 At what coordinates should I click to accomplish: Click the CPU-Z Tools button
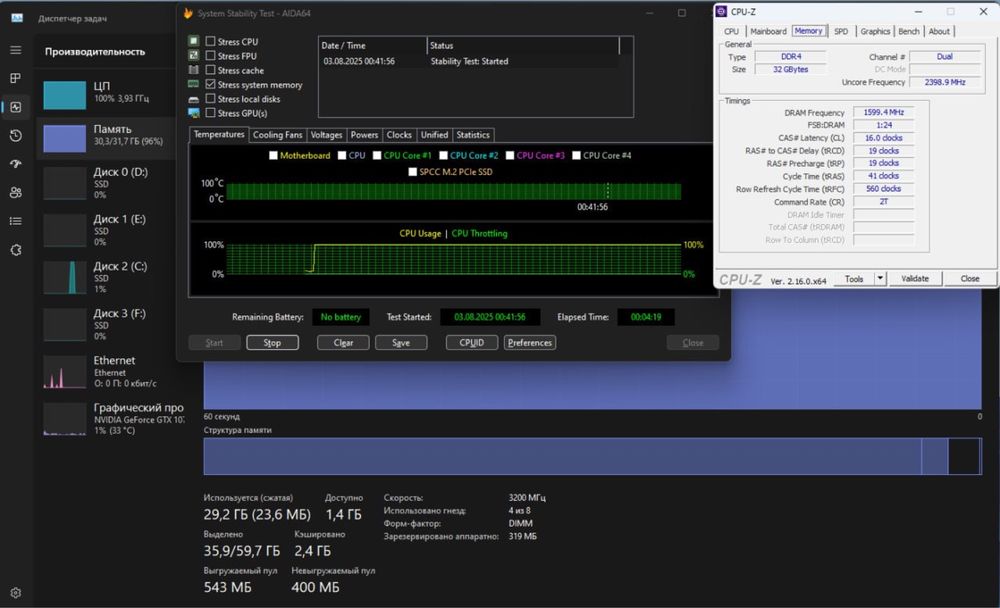coord(855,278)
